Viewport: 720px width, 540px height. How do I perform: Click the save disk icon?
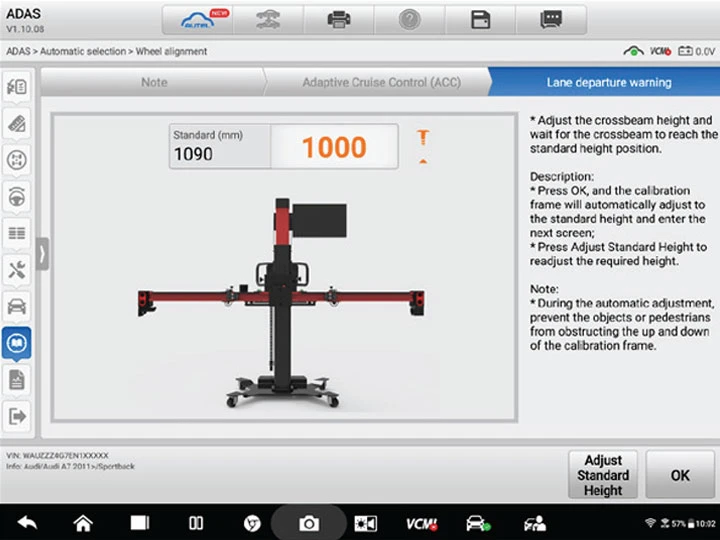(480, 19)
